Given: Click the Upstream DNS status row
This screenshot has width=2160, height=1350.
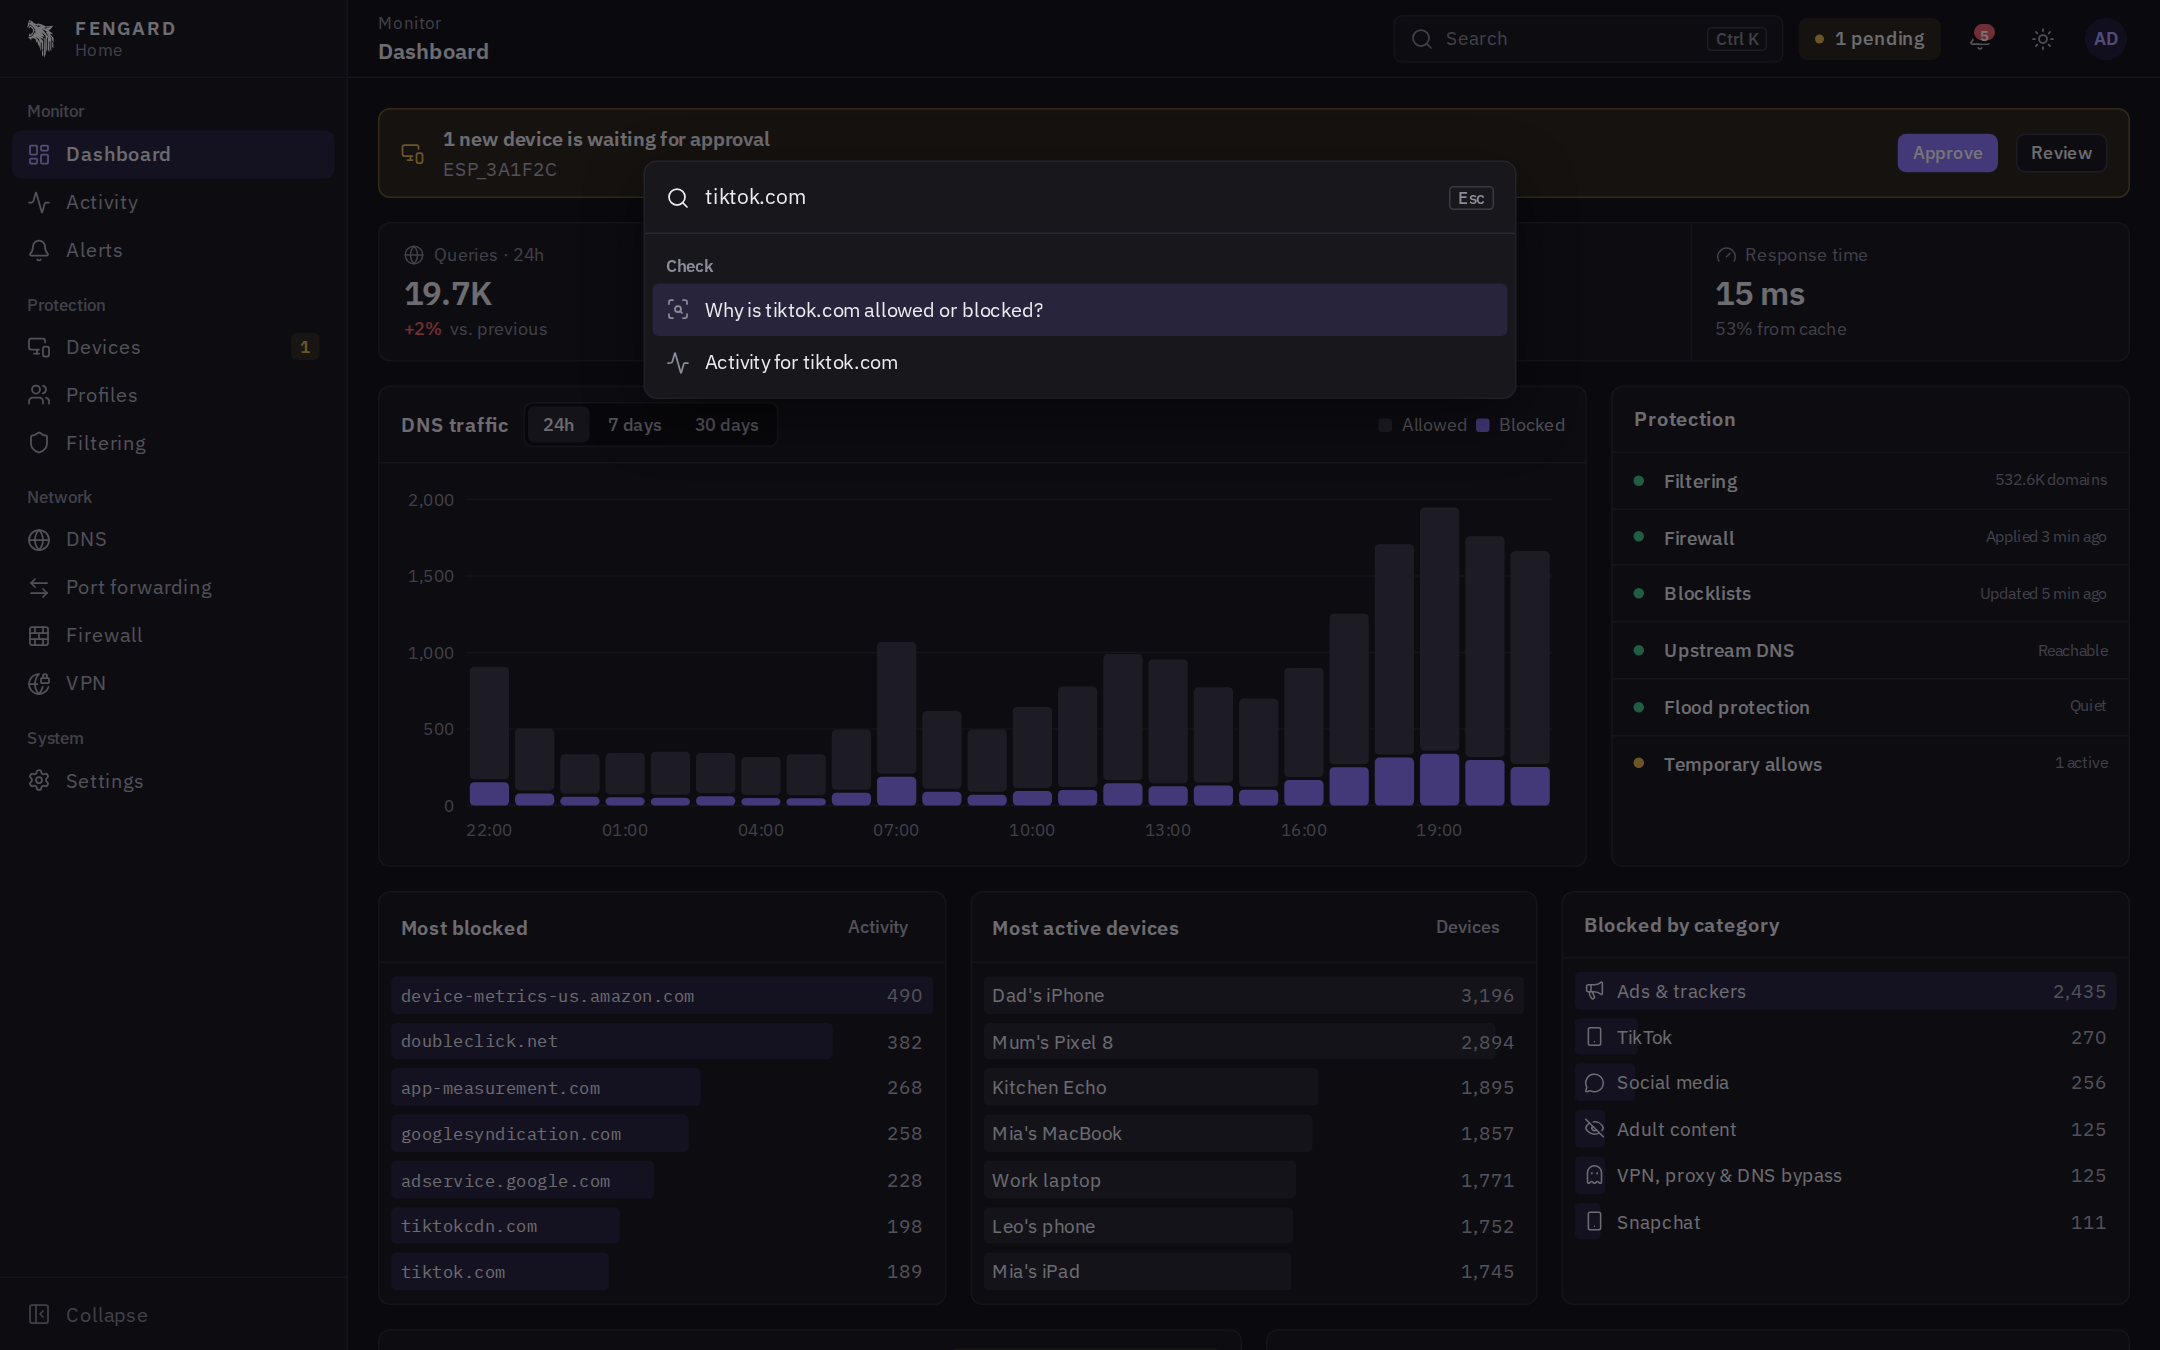Looking at the screenshot, I should tap(1870, 650).
